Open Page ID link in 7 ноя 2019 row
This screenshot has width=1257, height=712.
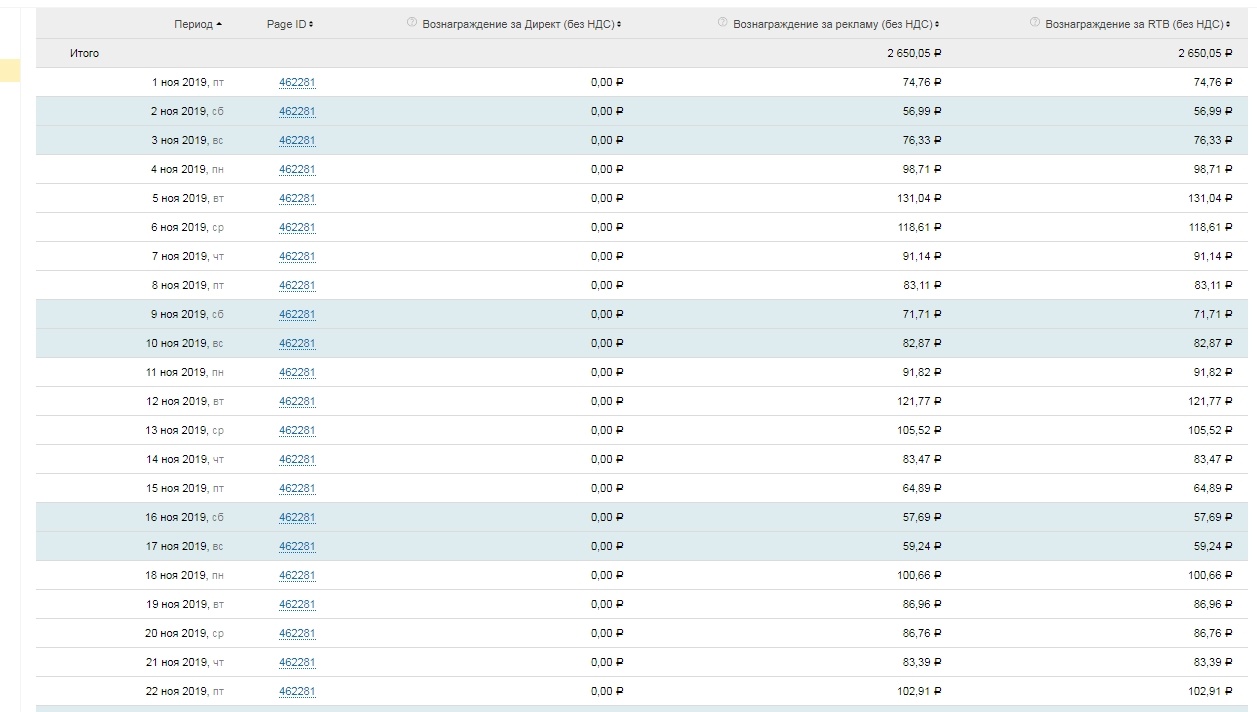click(x=297, y=257)
